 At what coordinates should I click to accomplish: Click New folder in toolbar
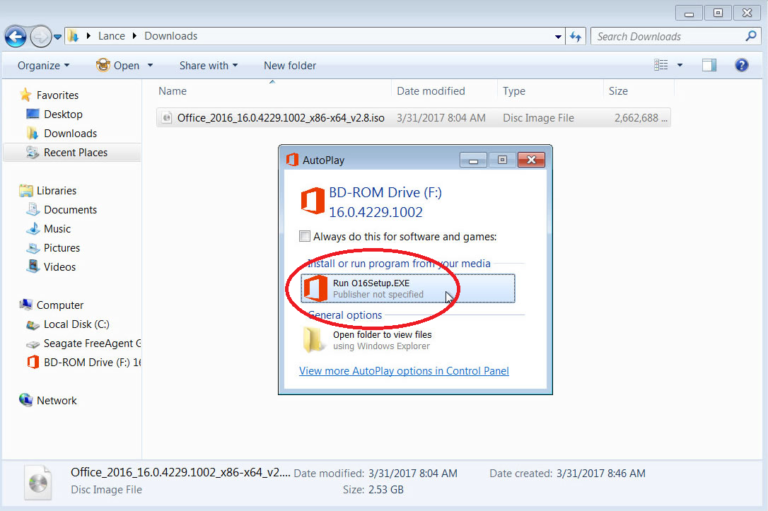(x=289, y=66)
